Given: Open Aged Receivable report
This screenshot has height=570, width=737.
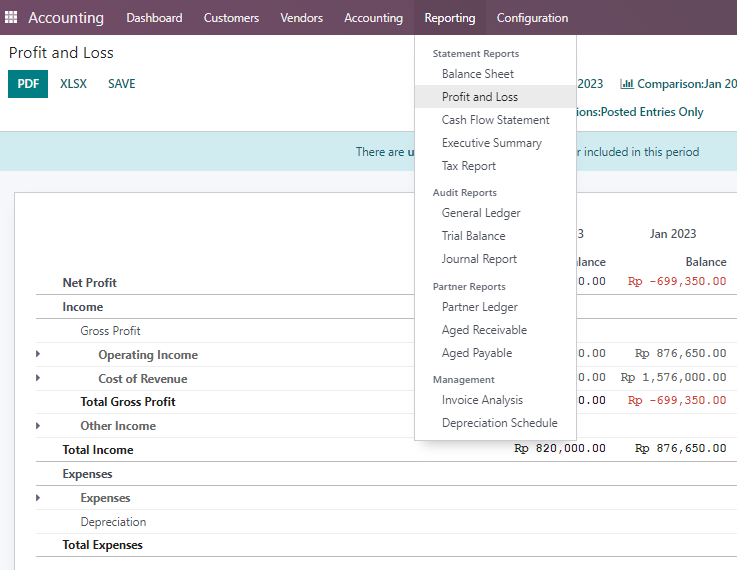Looking at the screenshot, I should pyautogui.click(x=495, y=330).
